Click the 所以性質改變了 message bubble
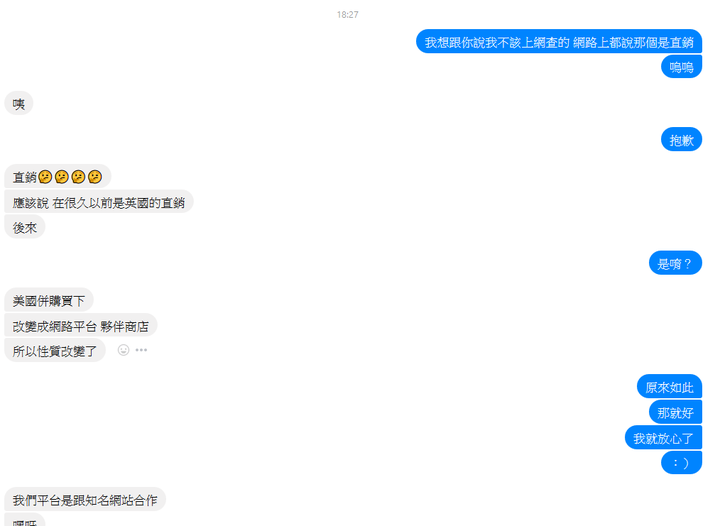720x526 pixels. pos(55,351)
